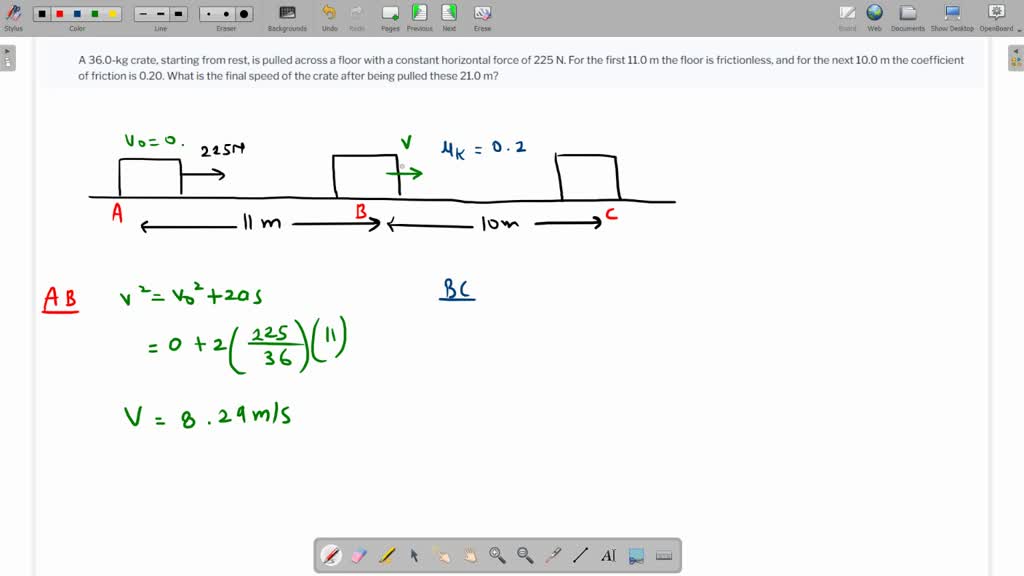
Task: Open the on-screen virtual keyboard
Action: 665,555
